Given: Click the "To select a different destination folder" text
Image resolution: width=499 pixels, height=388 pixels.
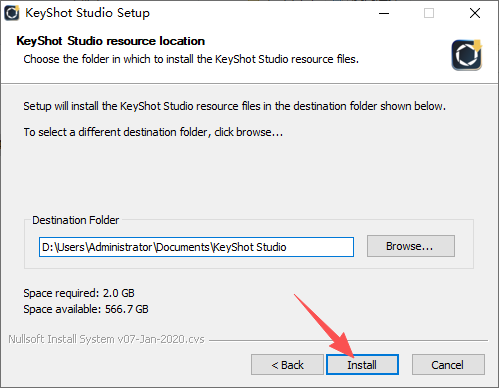Looking at the screenshot, I should 153,132.
